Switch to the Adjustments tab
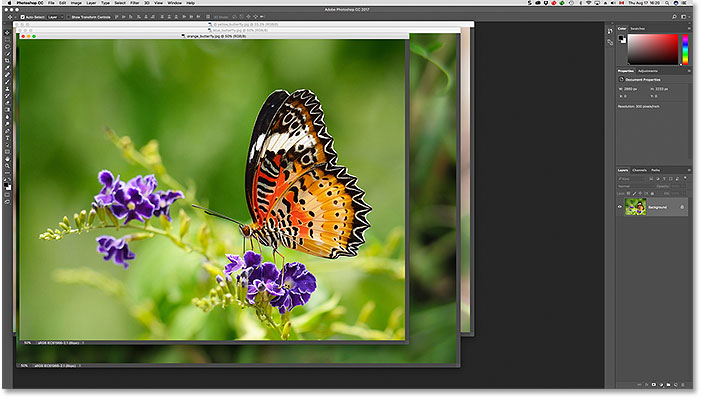The height and width of the screenshot is (398, 701). [648, 71]
